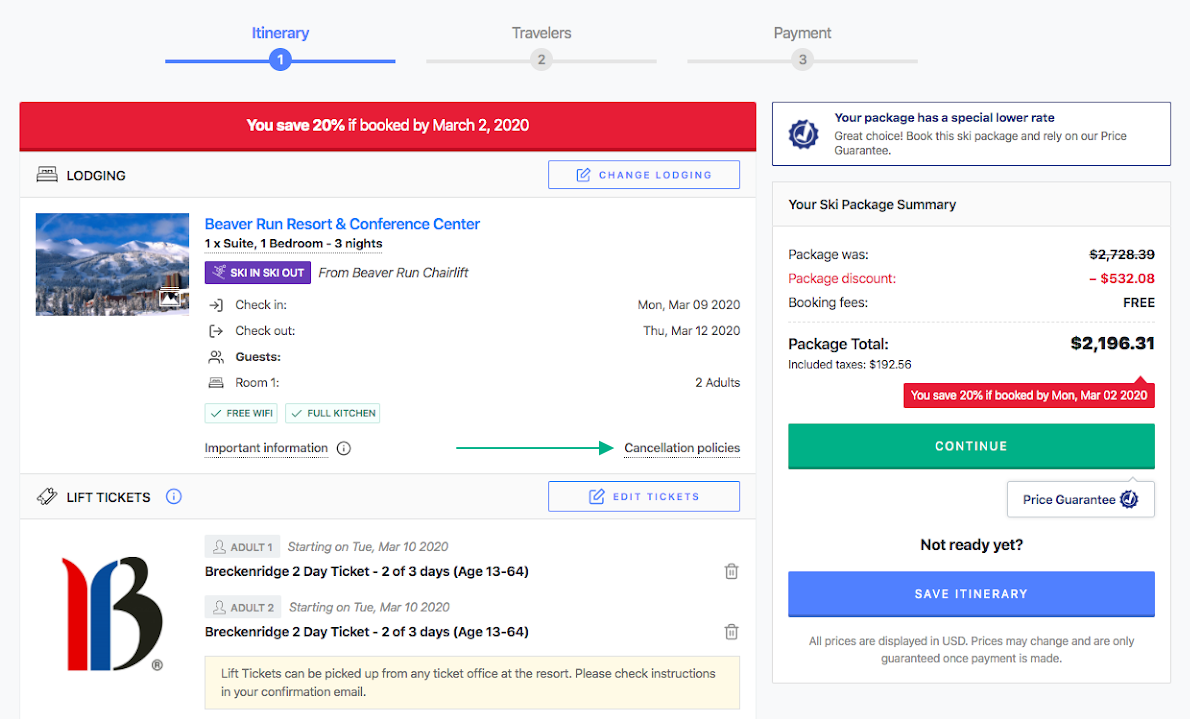Screen dimensions: 1190x719
Task: Open the Lift Tickets info icon
Action: pos(174,497)
